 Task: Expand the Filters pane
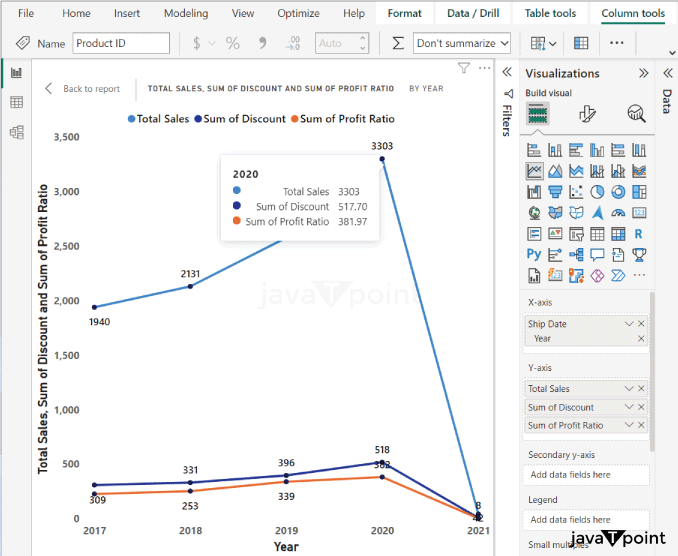click(x=507, y=72)
